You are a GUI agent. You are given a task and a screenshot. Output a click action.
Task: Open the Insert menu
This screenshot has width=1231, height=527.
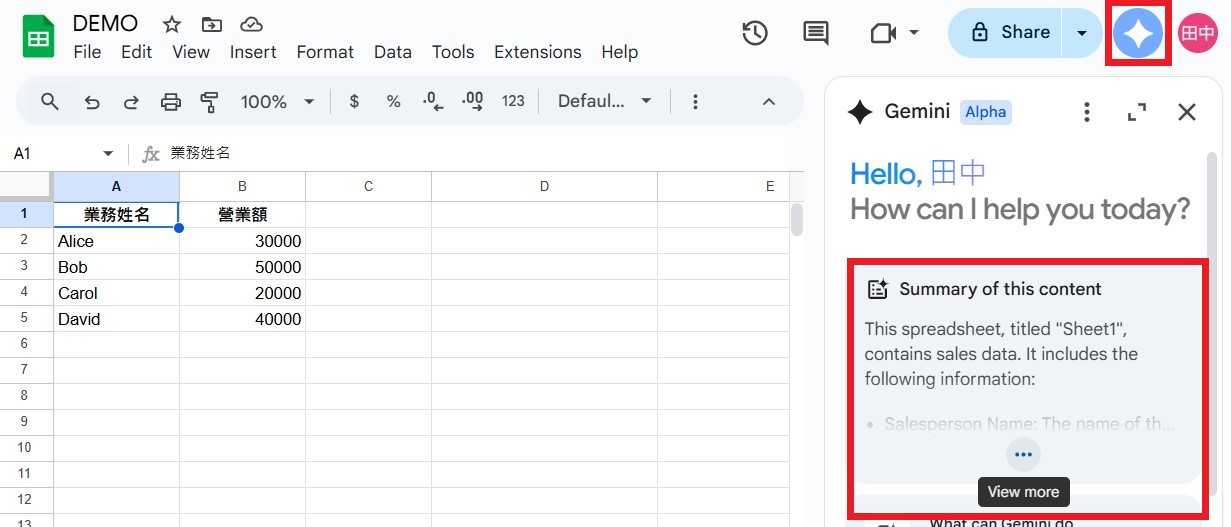[x=253, y=52]
